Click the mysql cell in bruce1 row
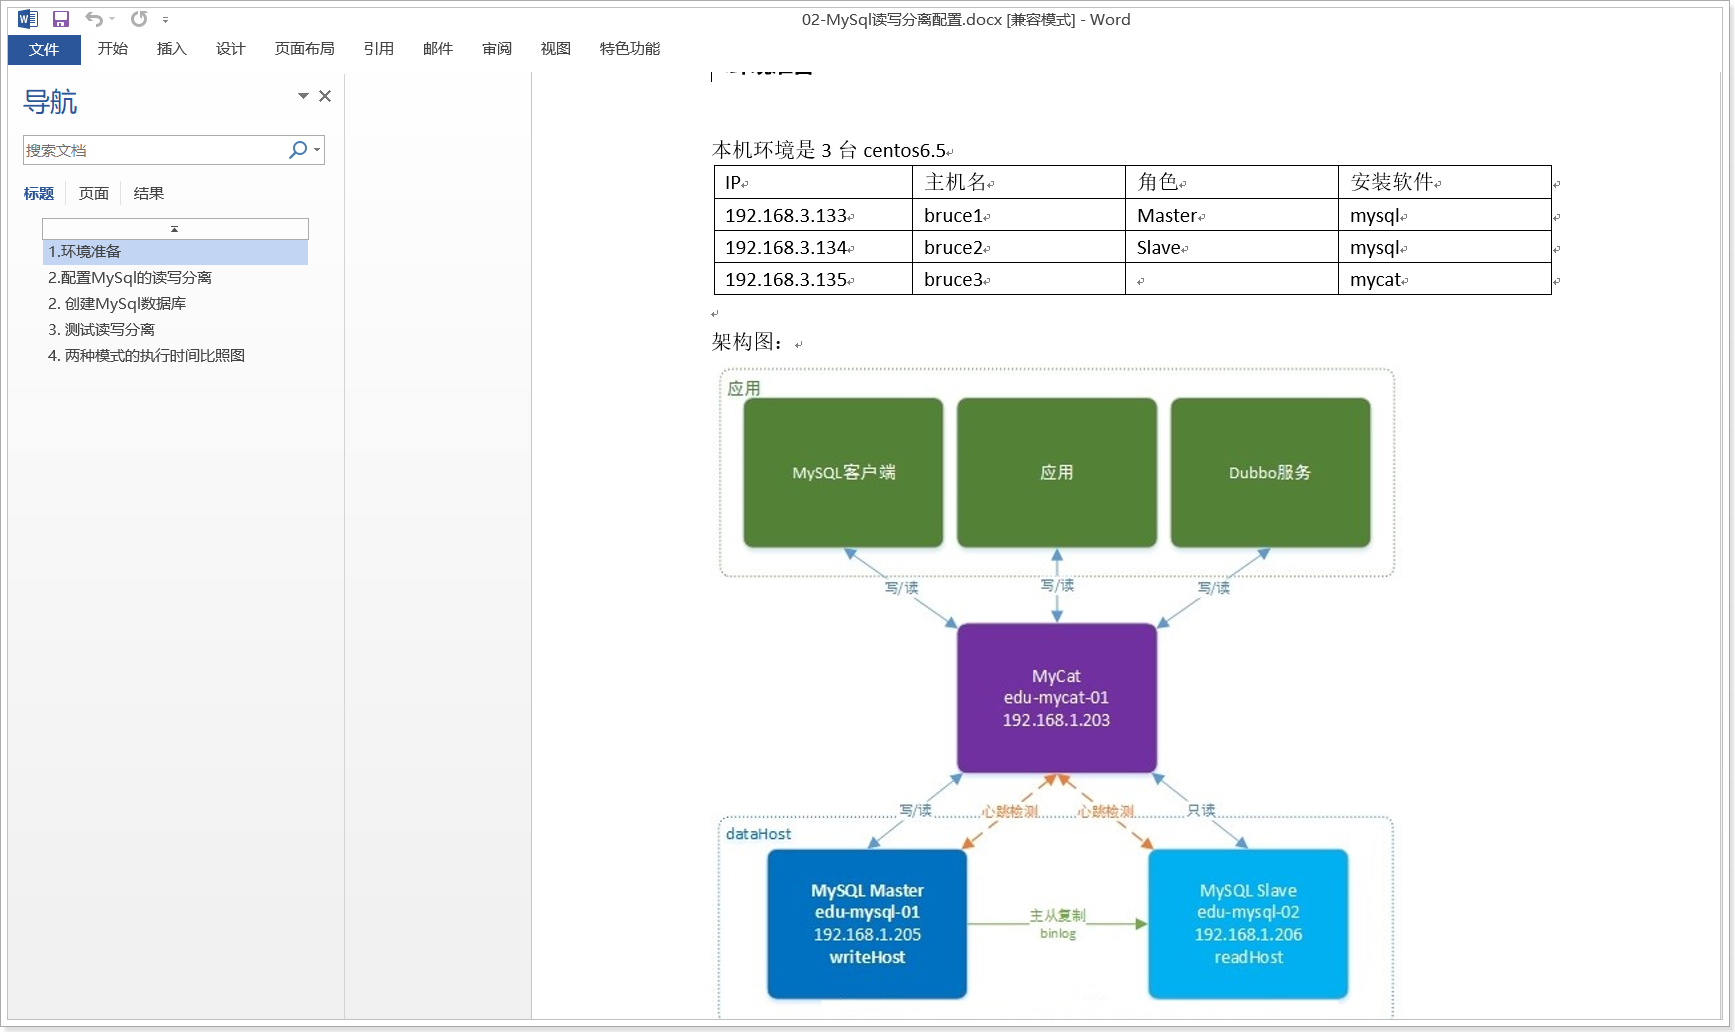 [1445, 215]
